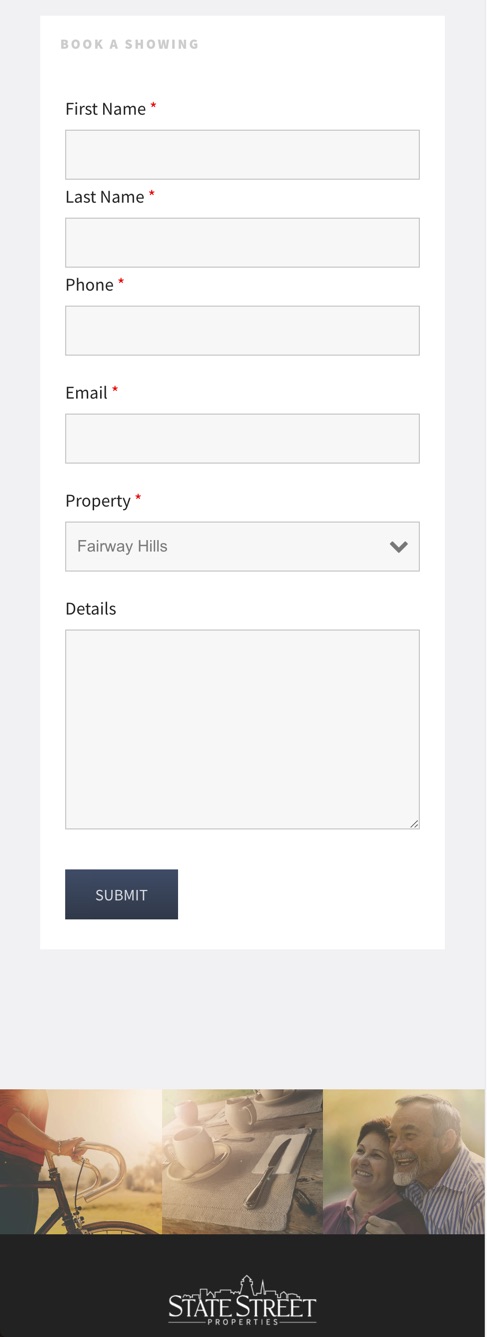This screenshot has height=1337, width=487.
Task: Click the First Name label
Action: [105, 109]
